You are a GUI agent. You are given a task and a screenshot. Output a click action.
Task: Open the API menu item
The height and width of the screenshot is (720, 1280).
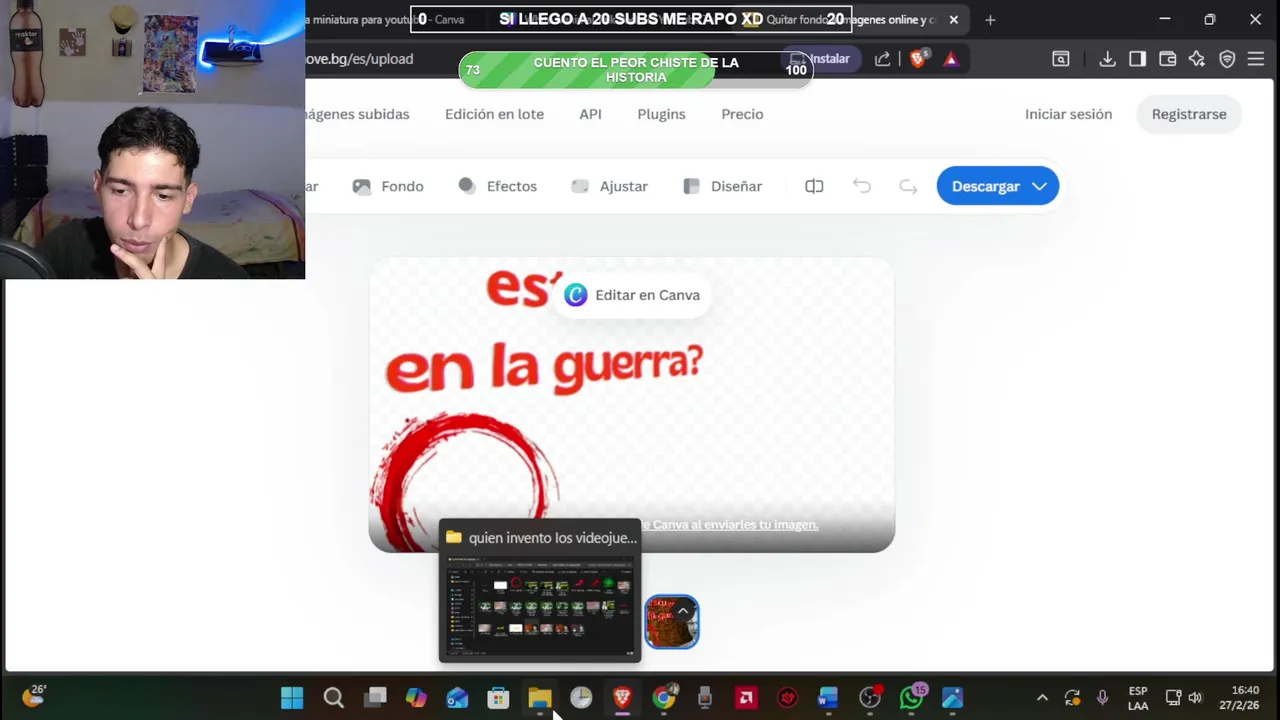point(590,114)
